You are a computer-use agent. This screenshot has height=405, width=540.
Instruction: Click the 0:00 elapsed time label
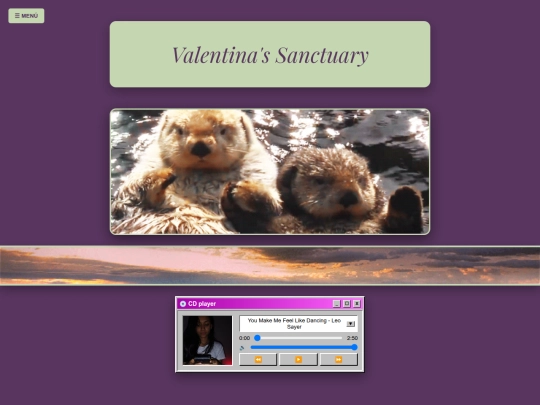[x=245, y=338]
